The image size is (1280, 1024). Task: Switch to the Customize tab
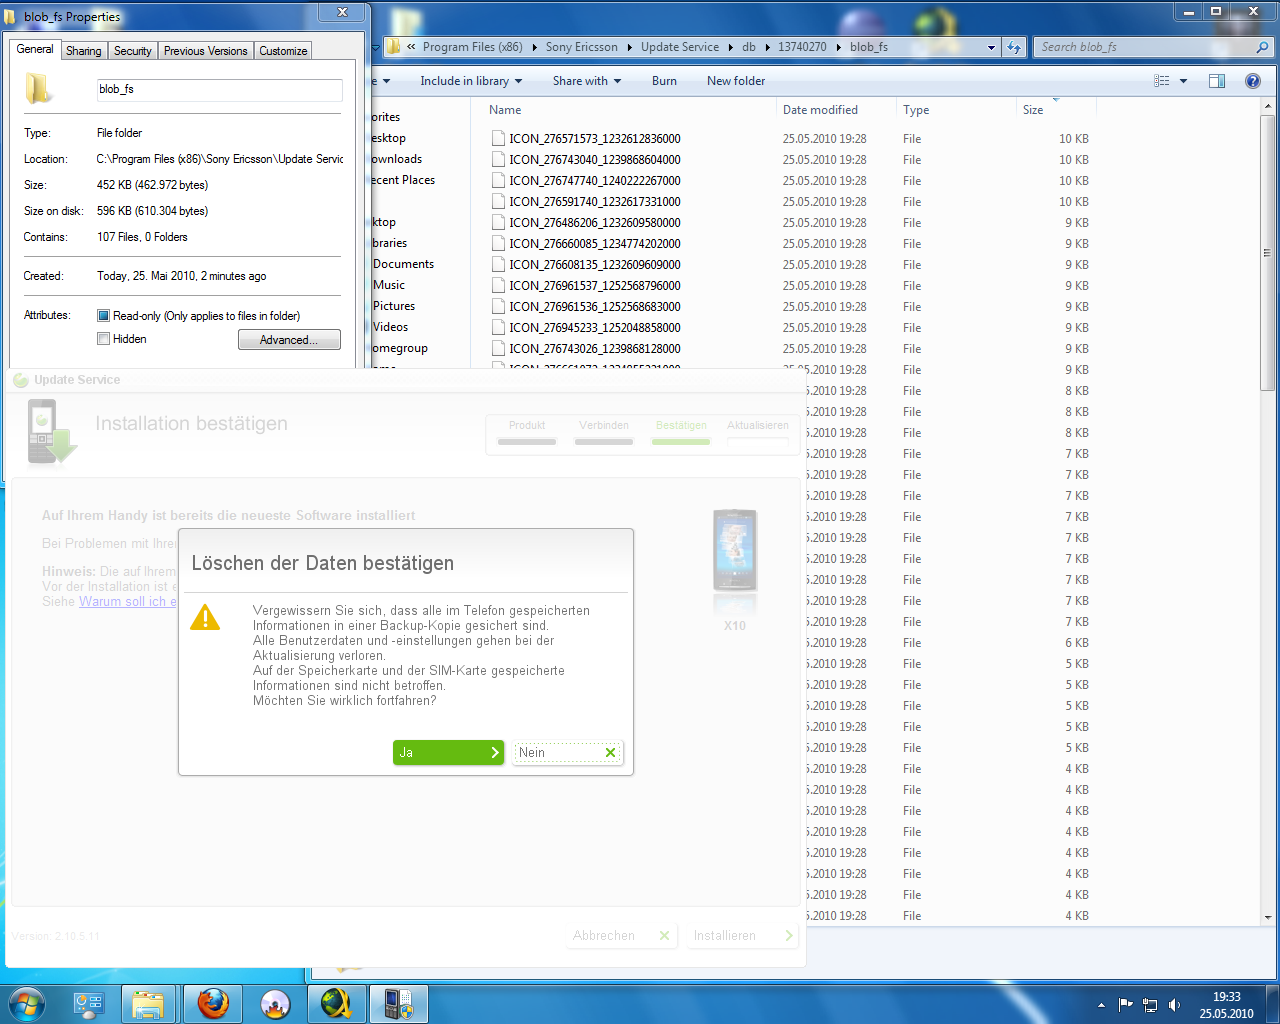pyautogui.click(x=283, y=51)
